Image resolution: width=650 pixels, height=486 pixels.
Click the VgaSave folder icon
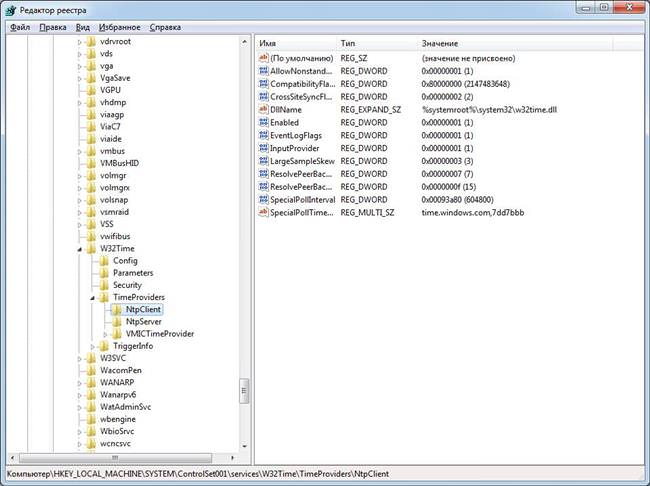tap(91, 78)
